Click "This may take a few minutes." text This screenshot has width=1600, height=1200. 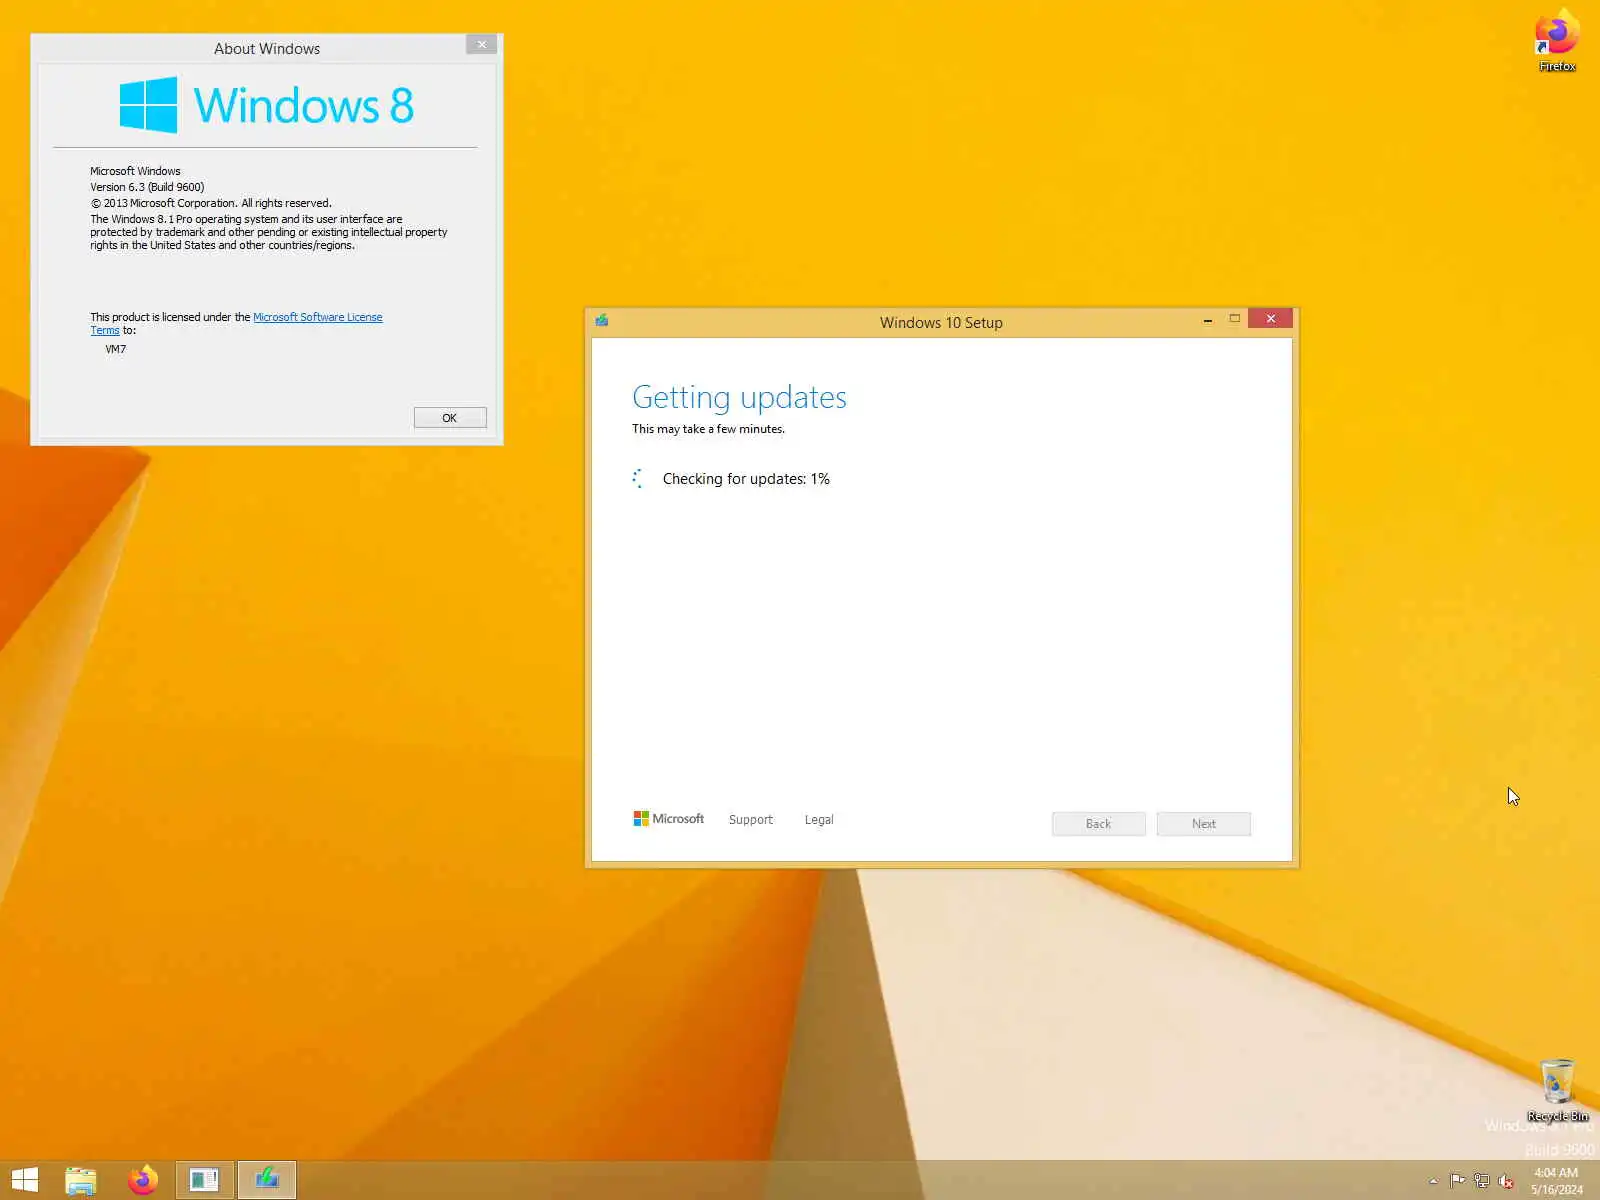coord(708,429)
